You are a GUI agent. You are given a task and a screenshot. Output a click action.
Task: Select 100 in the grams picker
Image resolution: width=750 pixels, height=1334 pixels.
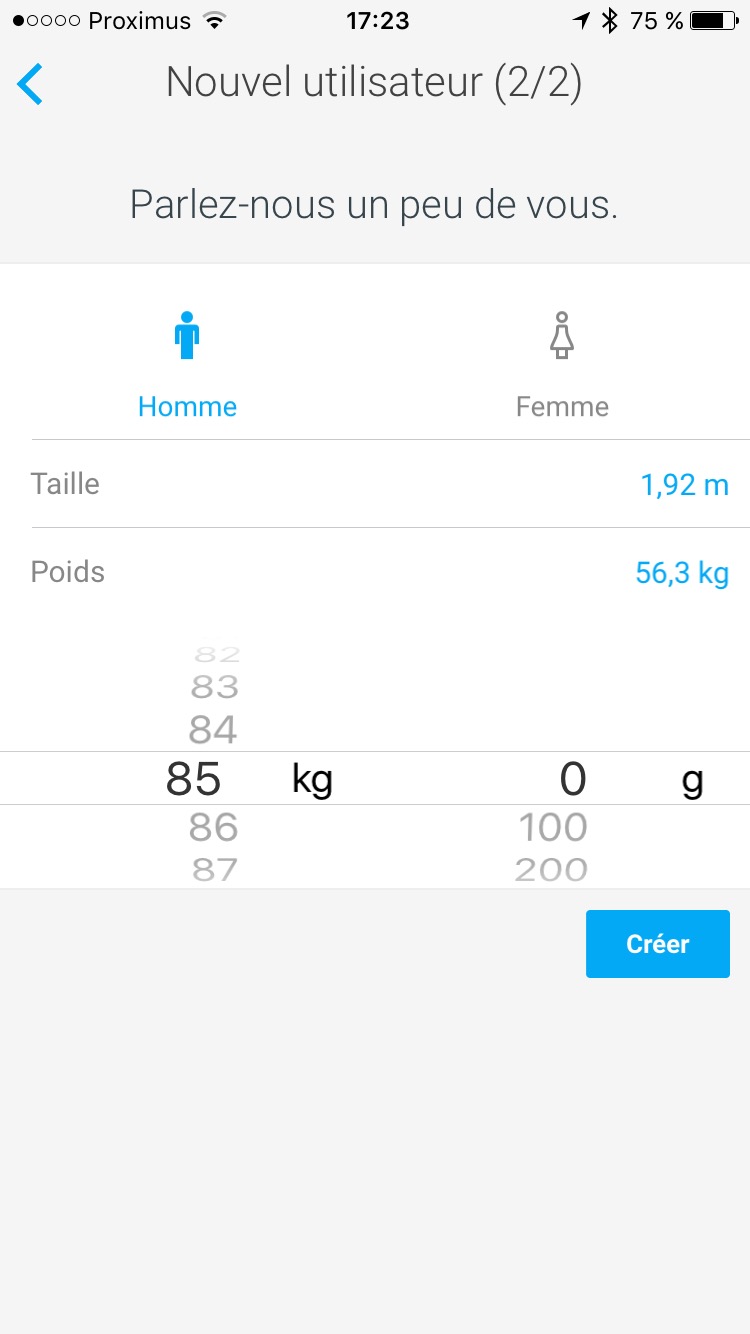pos(552,828)
